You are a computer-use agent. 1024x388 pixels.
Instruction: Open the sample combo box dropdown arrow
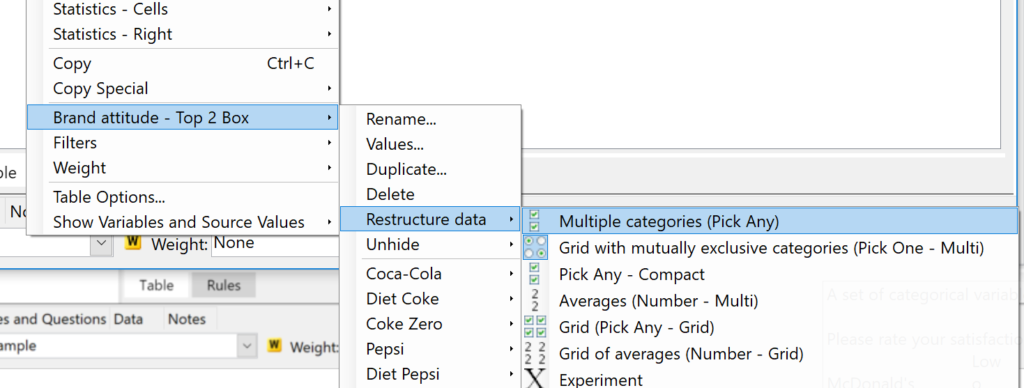246,346
